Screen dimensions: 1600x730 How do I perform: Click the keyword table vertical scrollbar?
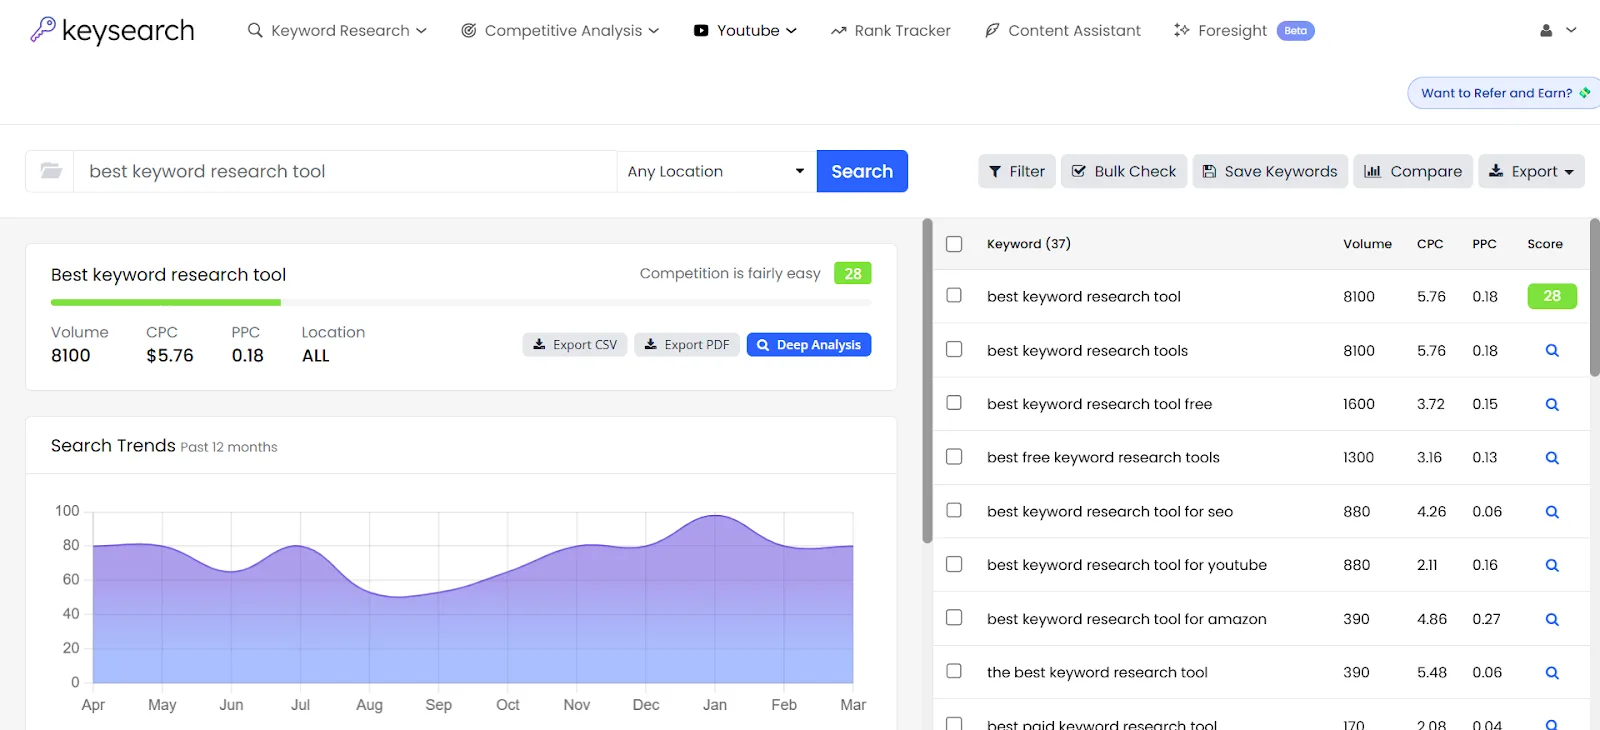pos(927,380)
